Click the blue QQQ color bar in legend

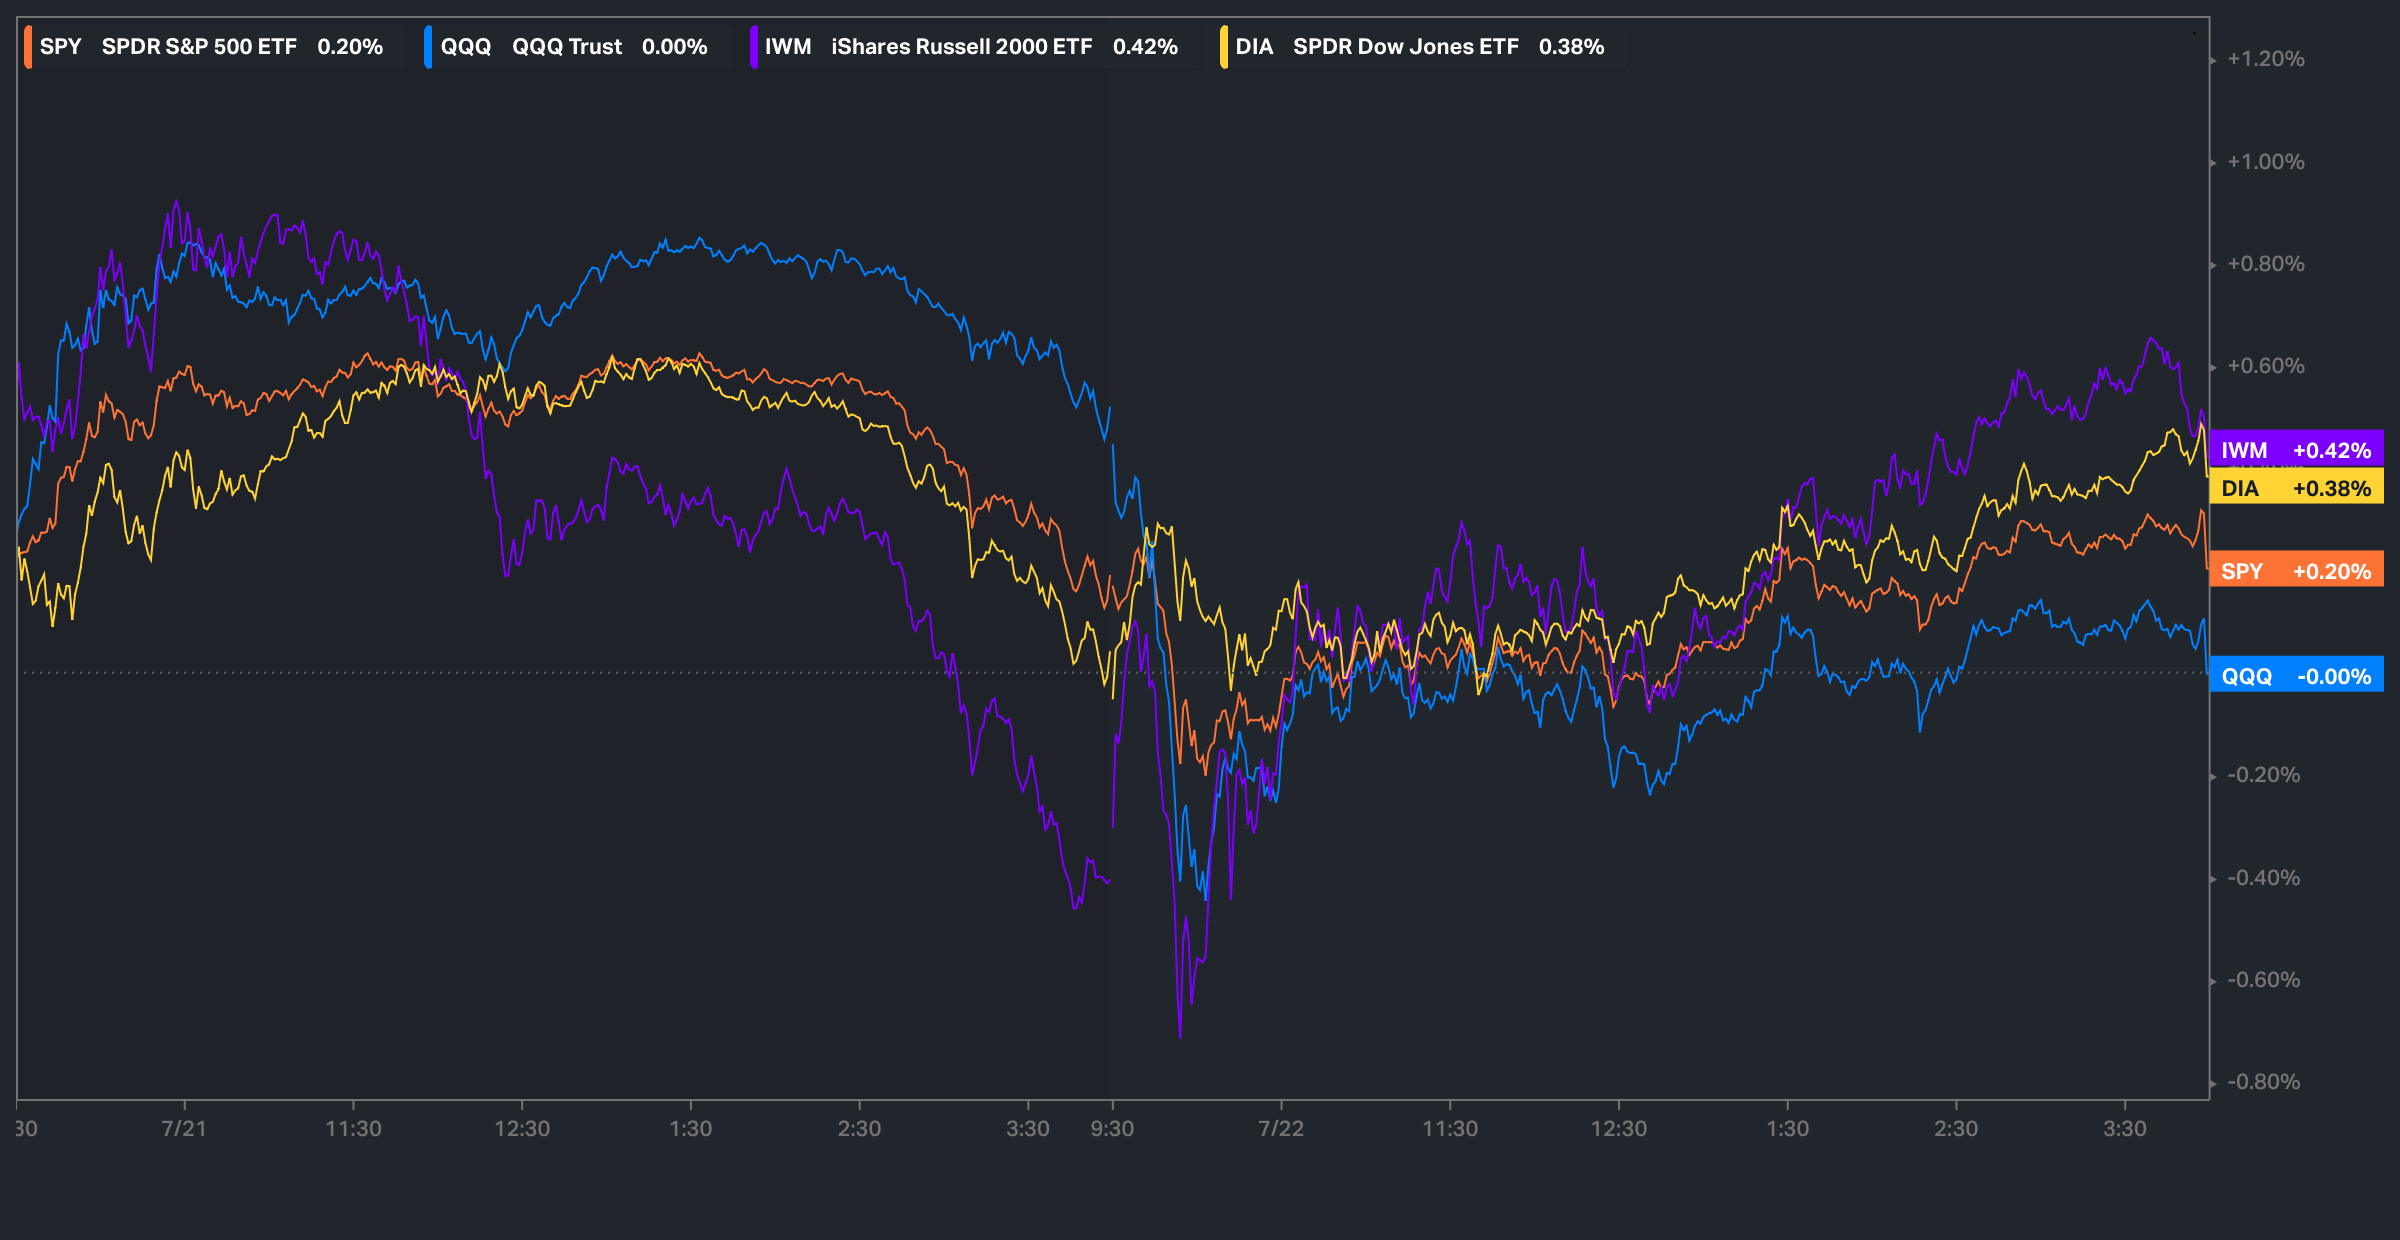tap(428, 47)
